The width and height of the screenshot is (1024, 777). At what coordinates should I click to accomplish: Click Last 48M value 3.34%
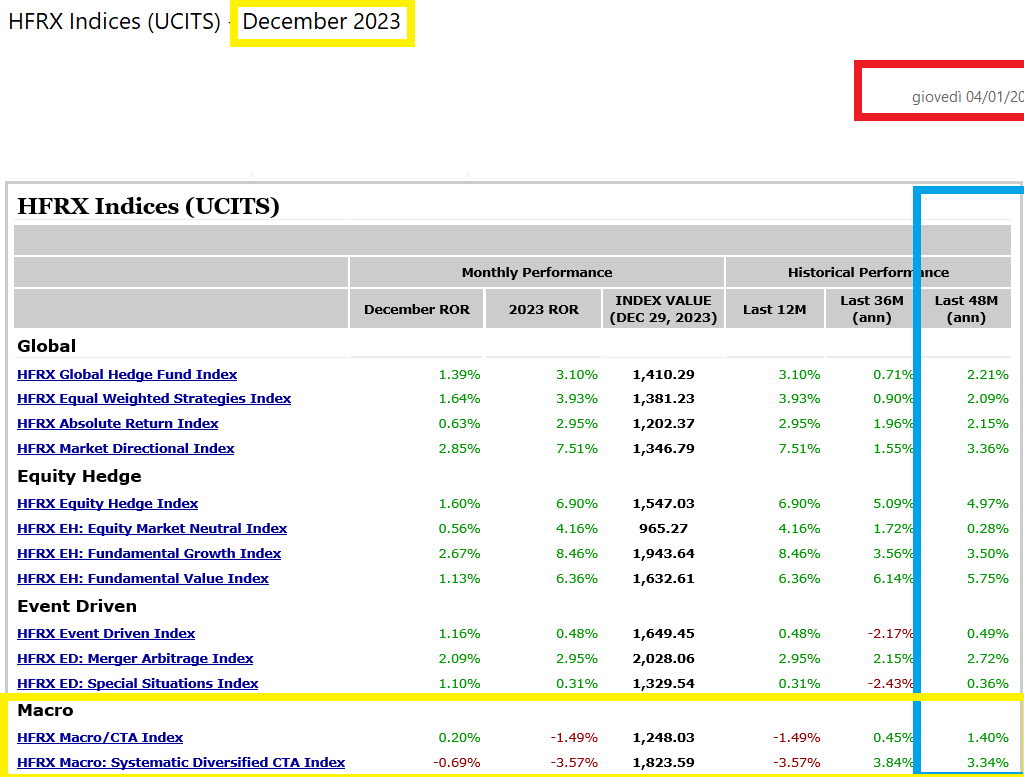(x=987, y=763)
